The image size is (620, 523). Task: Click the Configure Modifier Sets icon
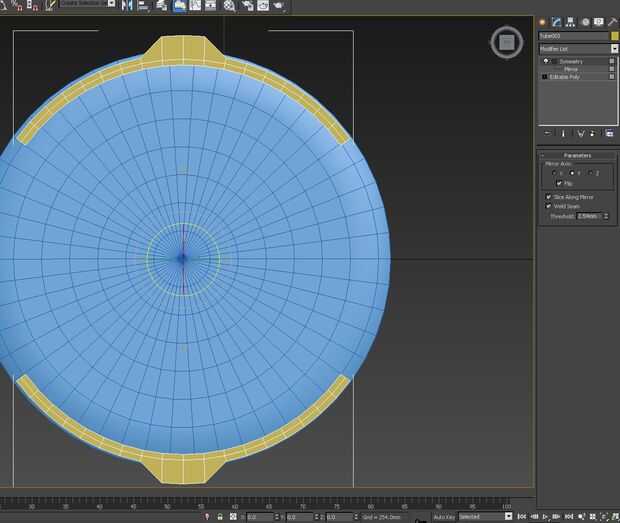608,133
